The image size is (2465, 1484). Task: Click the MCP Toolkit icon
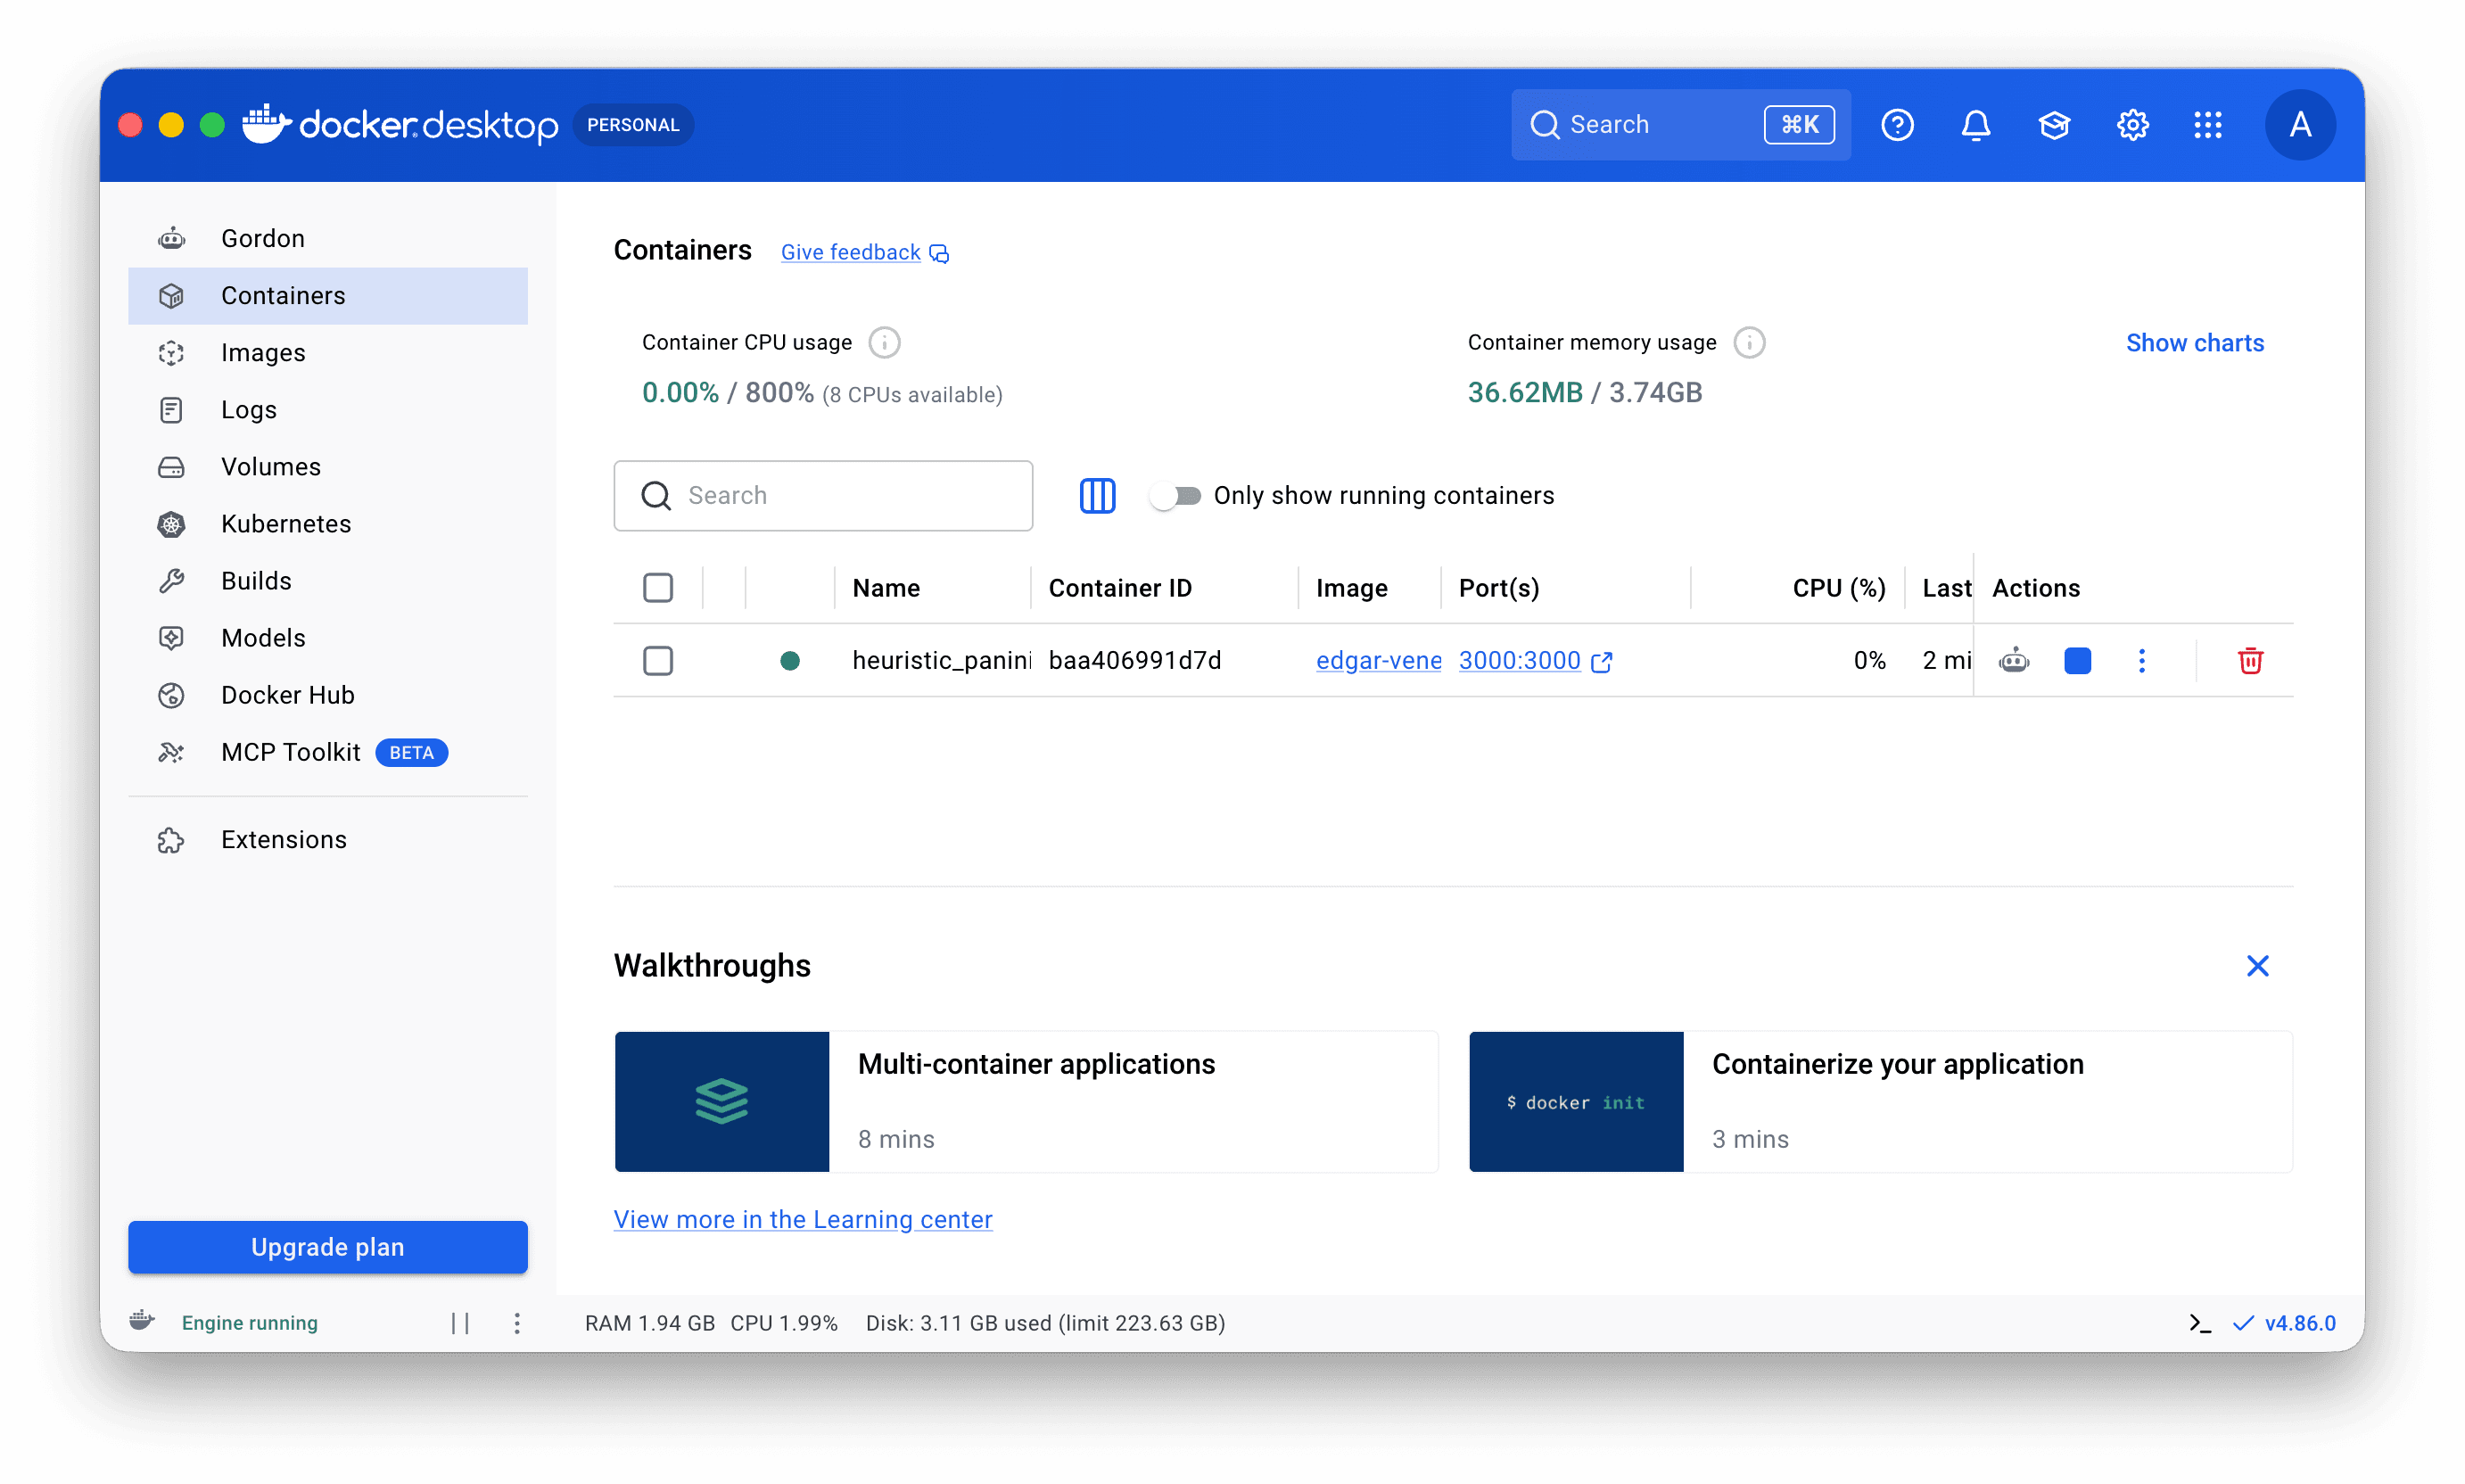[x=171, y=752]
